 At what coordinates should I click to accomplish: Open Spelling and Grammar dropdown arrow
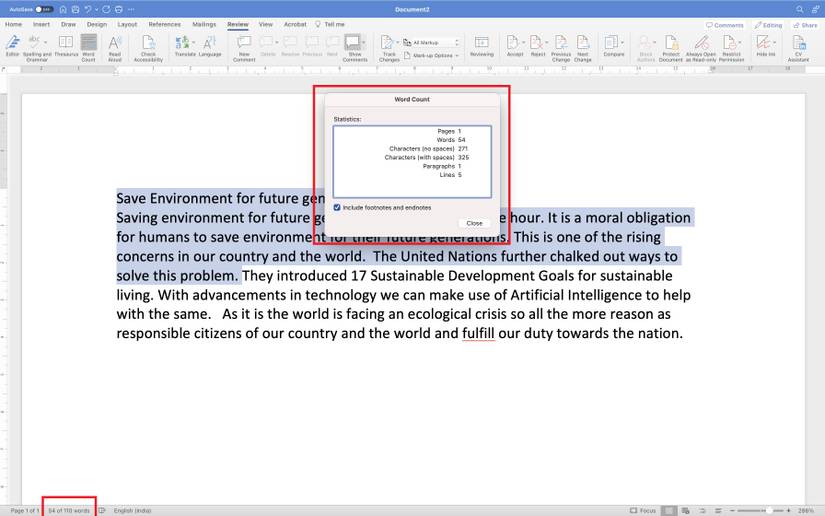point(46,42)
